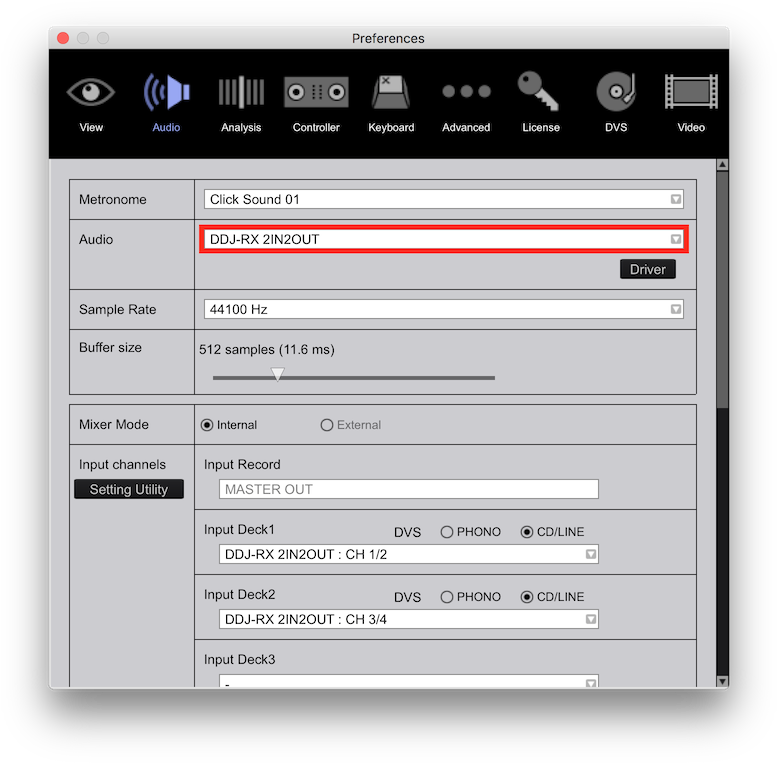Open Input Deck1 CH 1/2 dropdown
777x763 pixels.
click(408, 554)
